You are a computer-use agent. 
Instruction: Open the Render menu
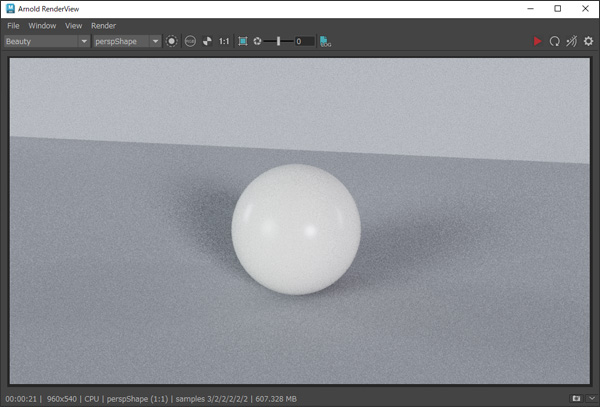coord(103,25)
